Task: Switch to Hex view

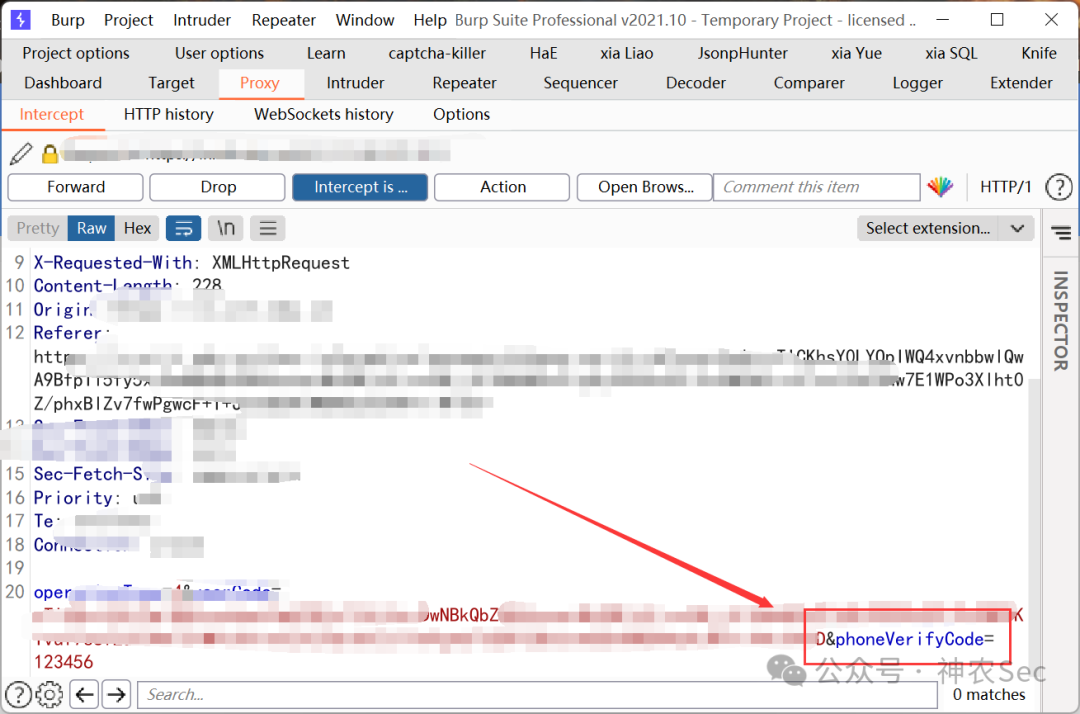Action: pos(137,228)
